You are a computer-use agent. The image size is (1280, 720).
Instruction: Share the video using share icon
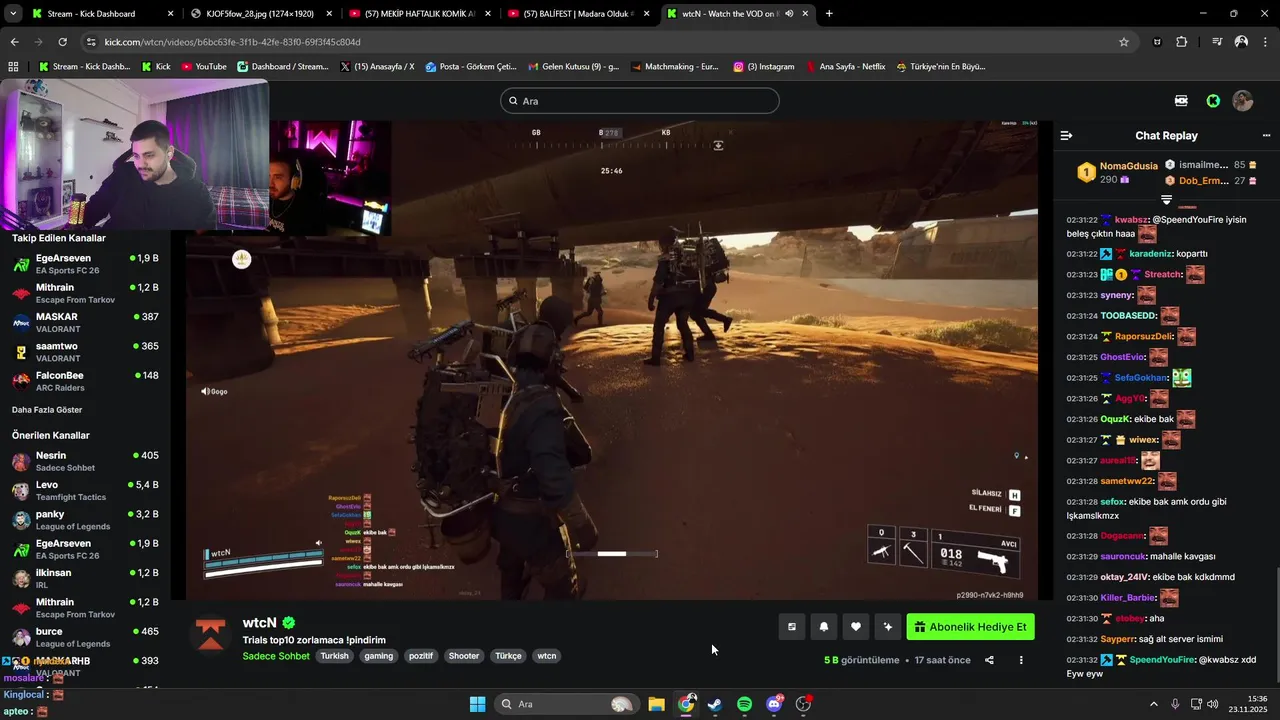pyautogui.click(x=989, y=660)
